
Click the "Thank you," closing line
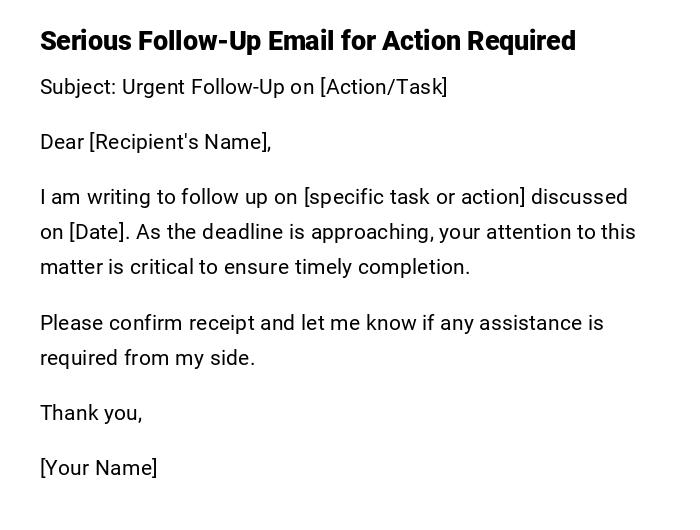click(91, 413)
